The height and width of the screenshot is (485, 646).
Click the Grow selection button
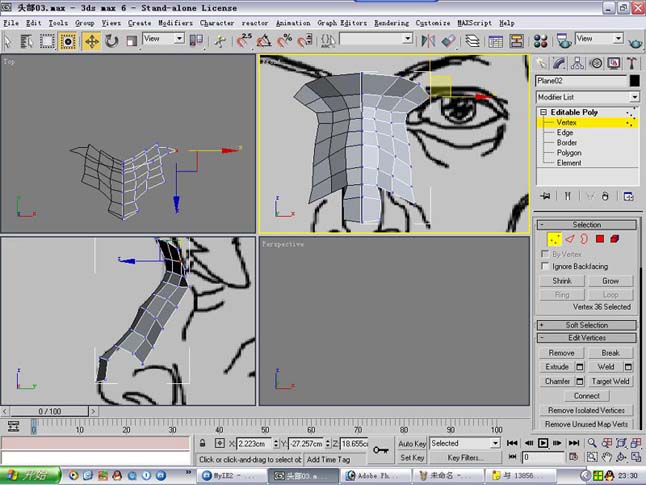pos(611,281)
